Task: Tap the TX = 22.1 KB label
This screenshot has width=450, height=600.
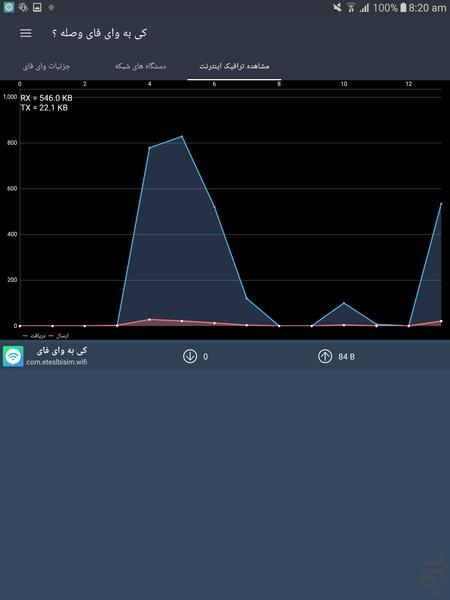Action: pos(44,108)
